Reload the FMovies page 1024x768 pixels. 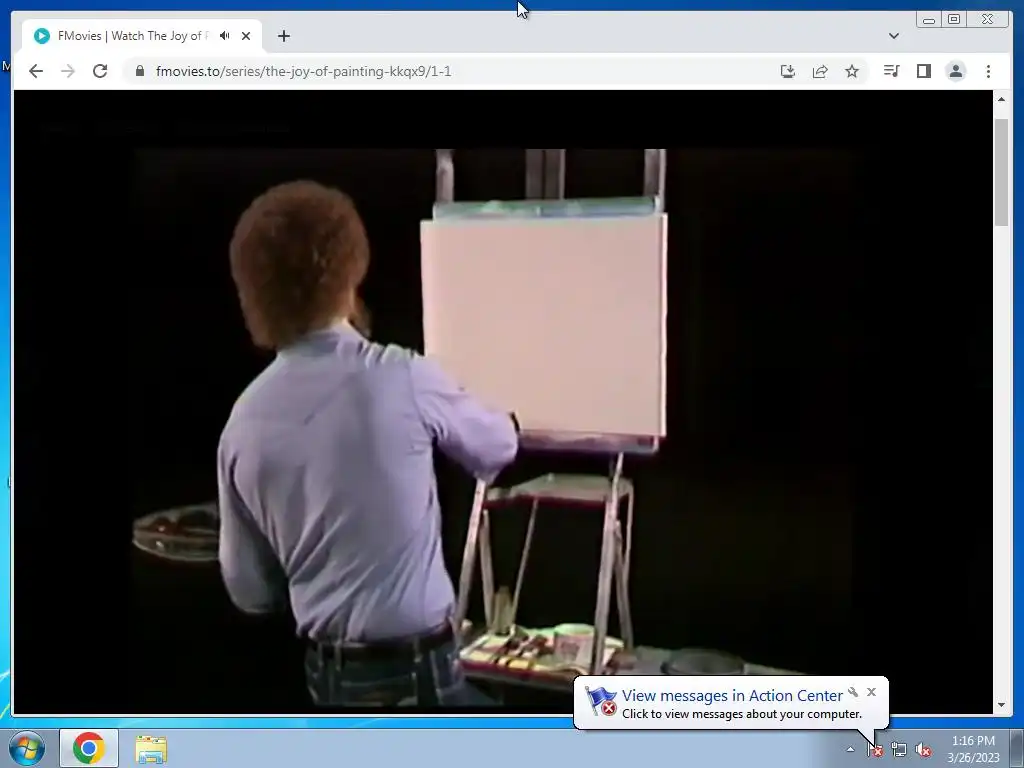pyautogui.click(x=100, y=71)
